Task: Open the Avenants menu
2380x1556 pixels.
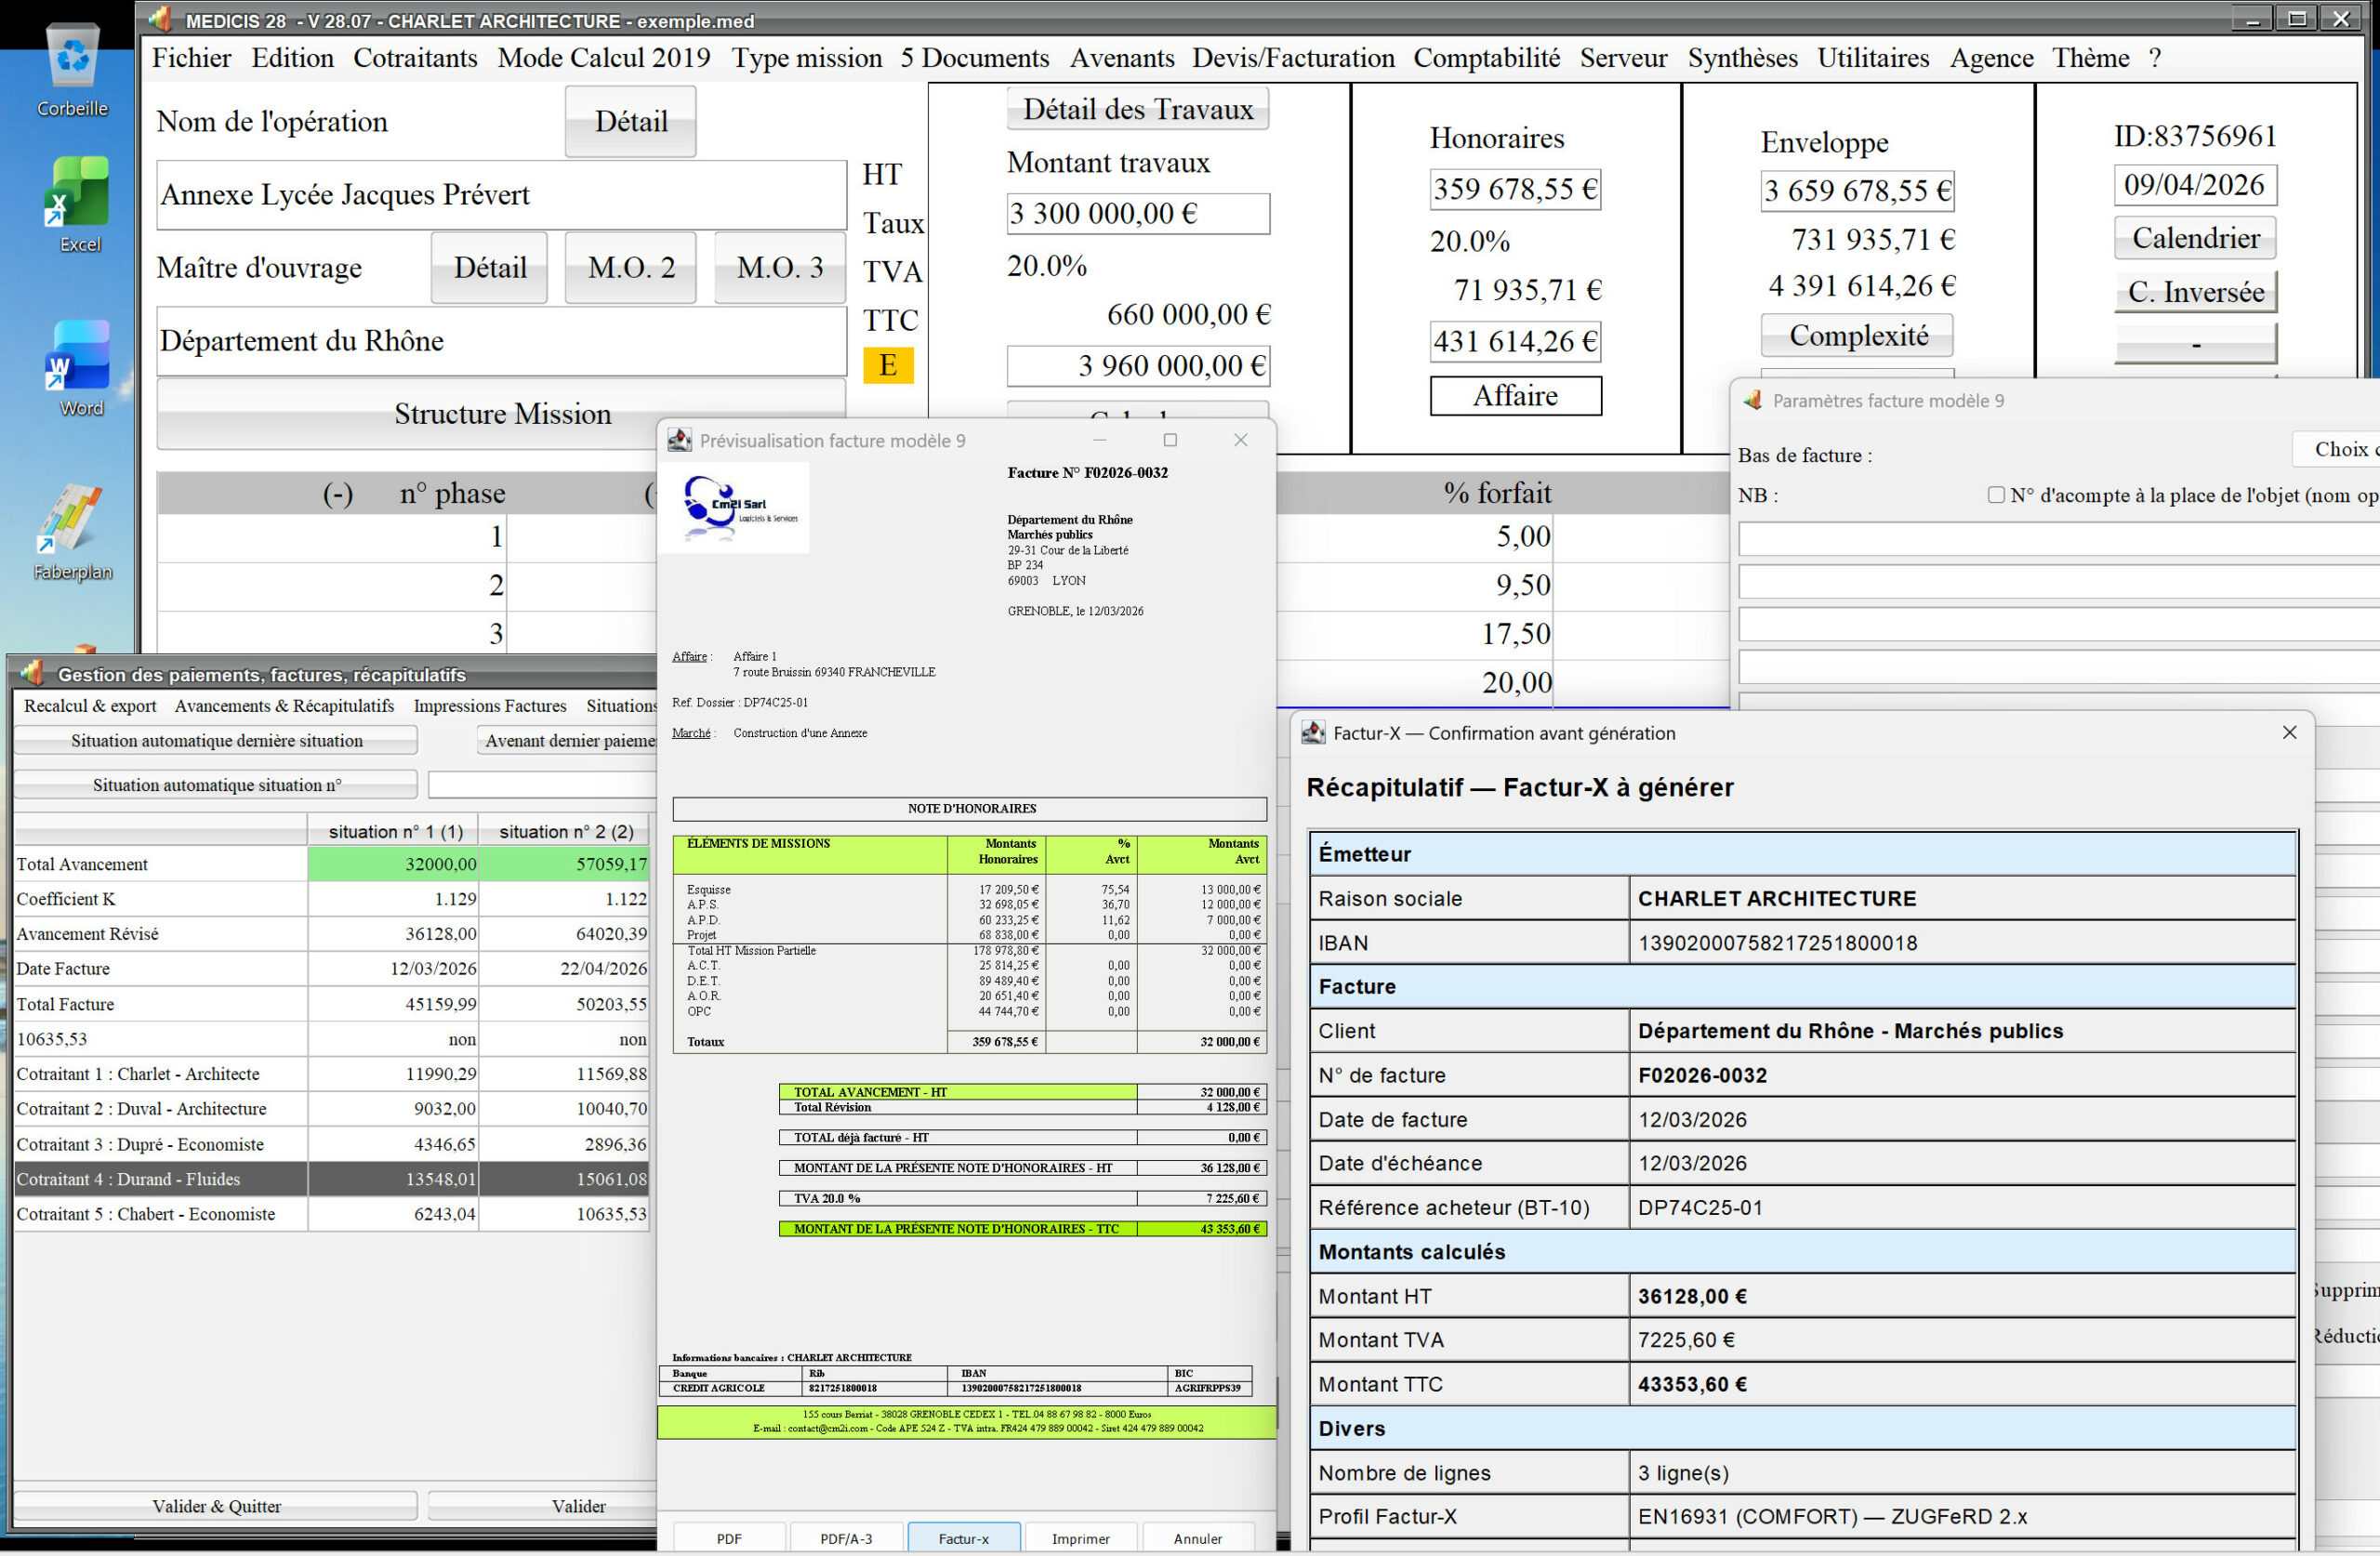Action: (1122, 58)
